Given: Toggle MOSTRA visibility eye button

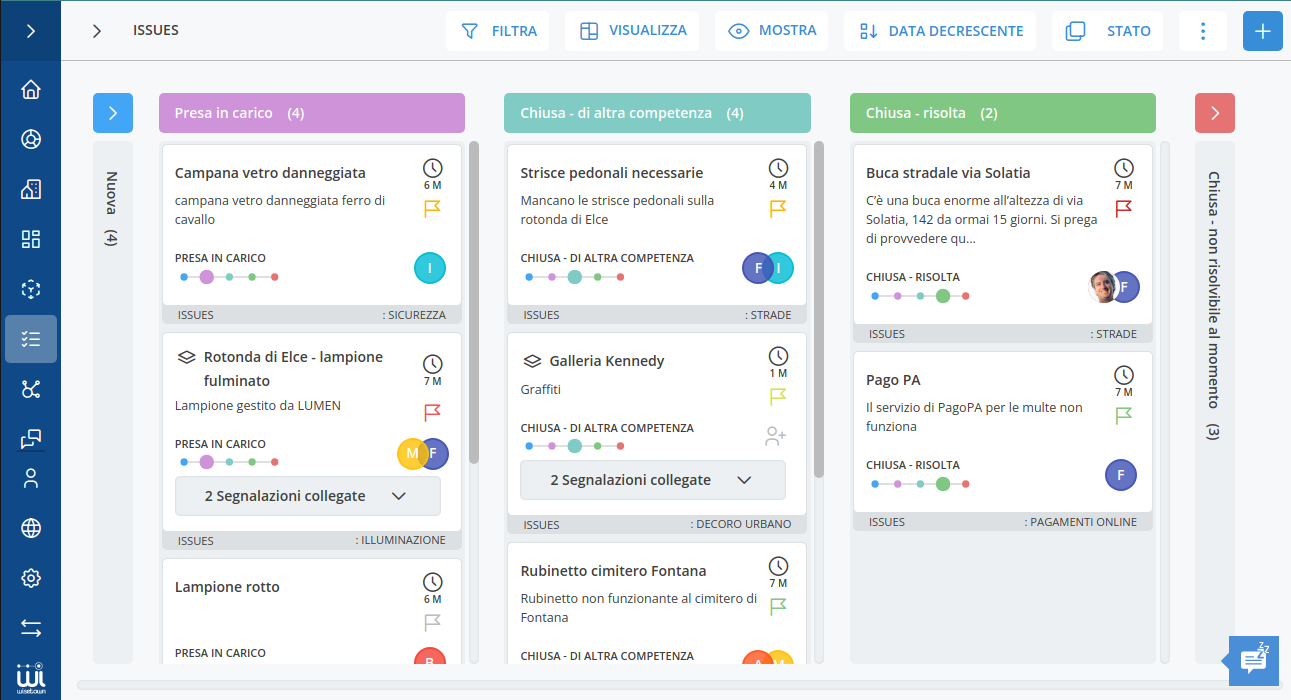Looking at the screenshot, I should [771, 31].
